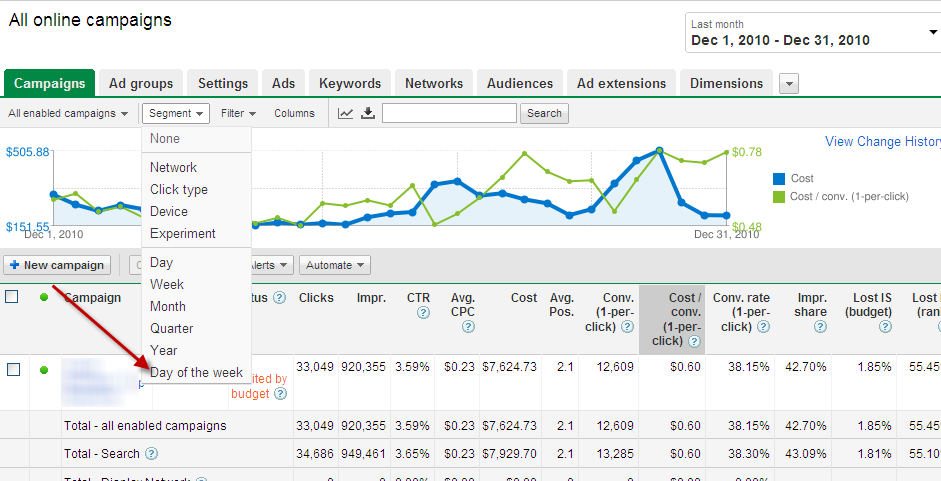Click the blue Cost legend swatch

coord(779,178)
